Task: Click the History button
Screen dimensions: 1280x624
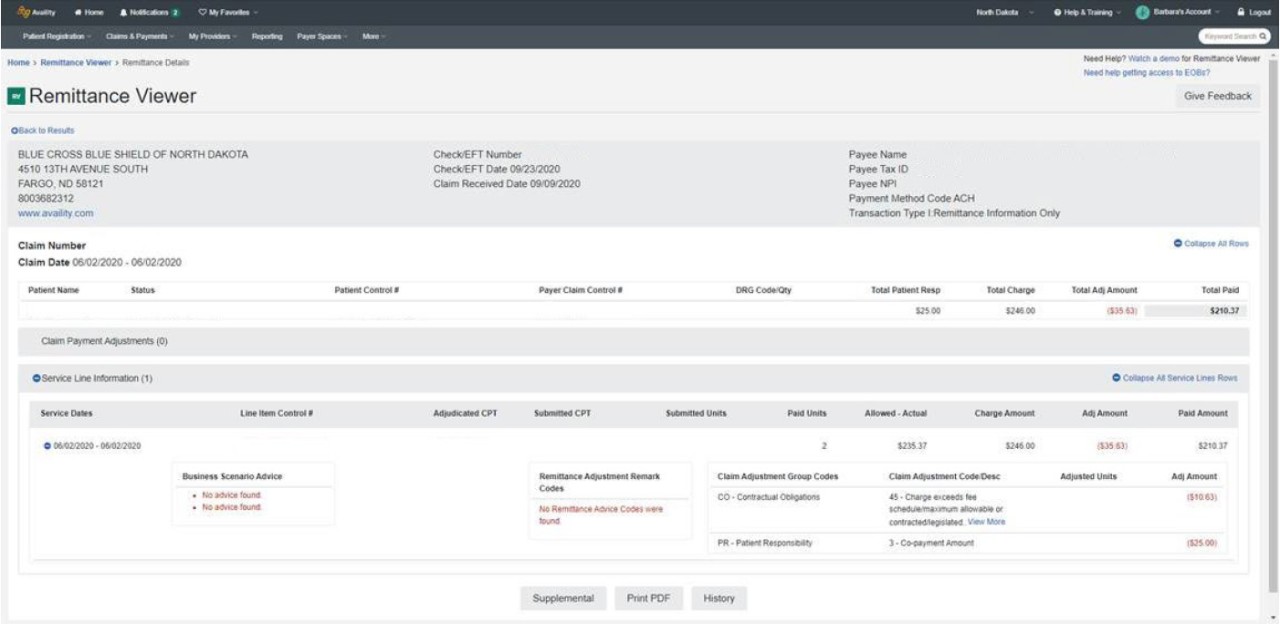Action: click(x=719, y=598)
